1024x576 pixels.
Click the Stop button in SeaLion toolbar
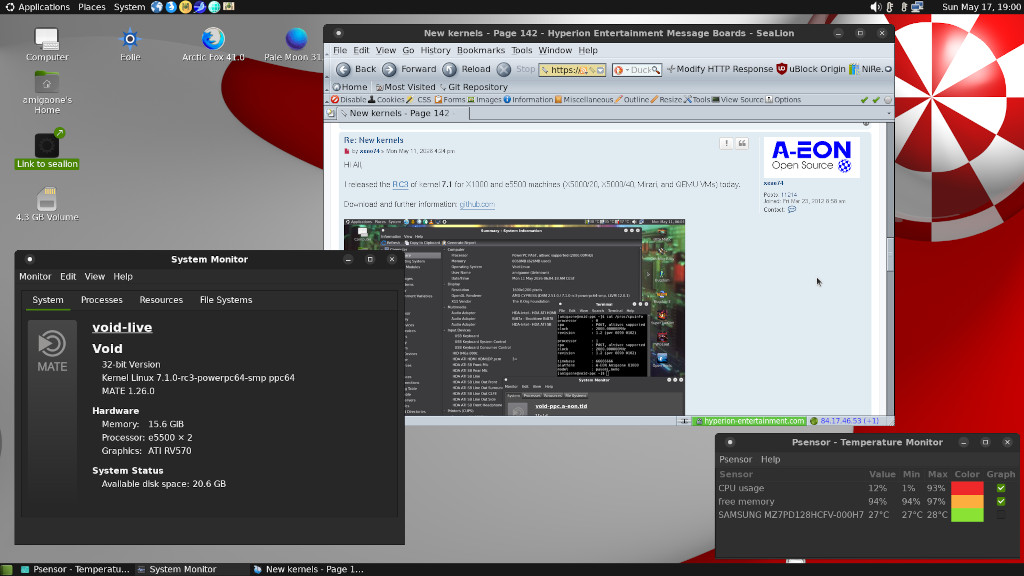(x=515, y=69)
